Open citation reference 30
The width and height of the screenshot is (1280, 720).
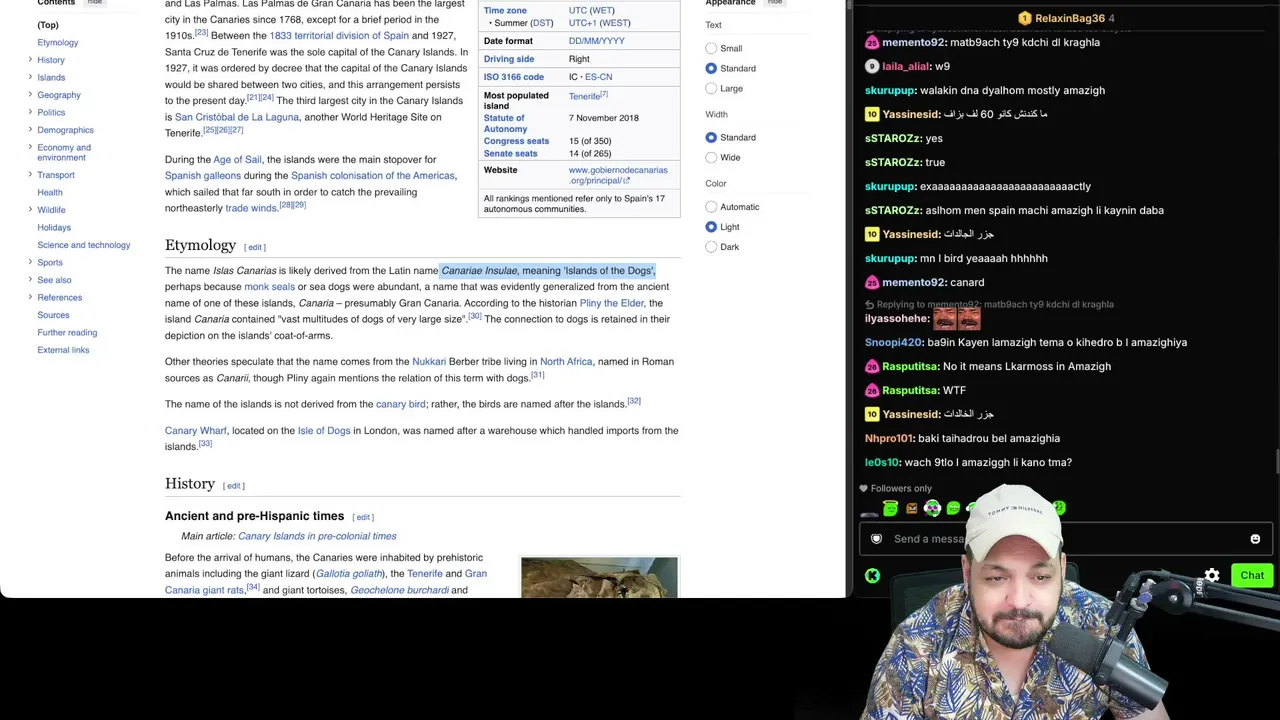pos(475,317)
